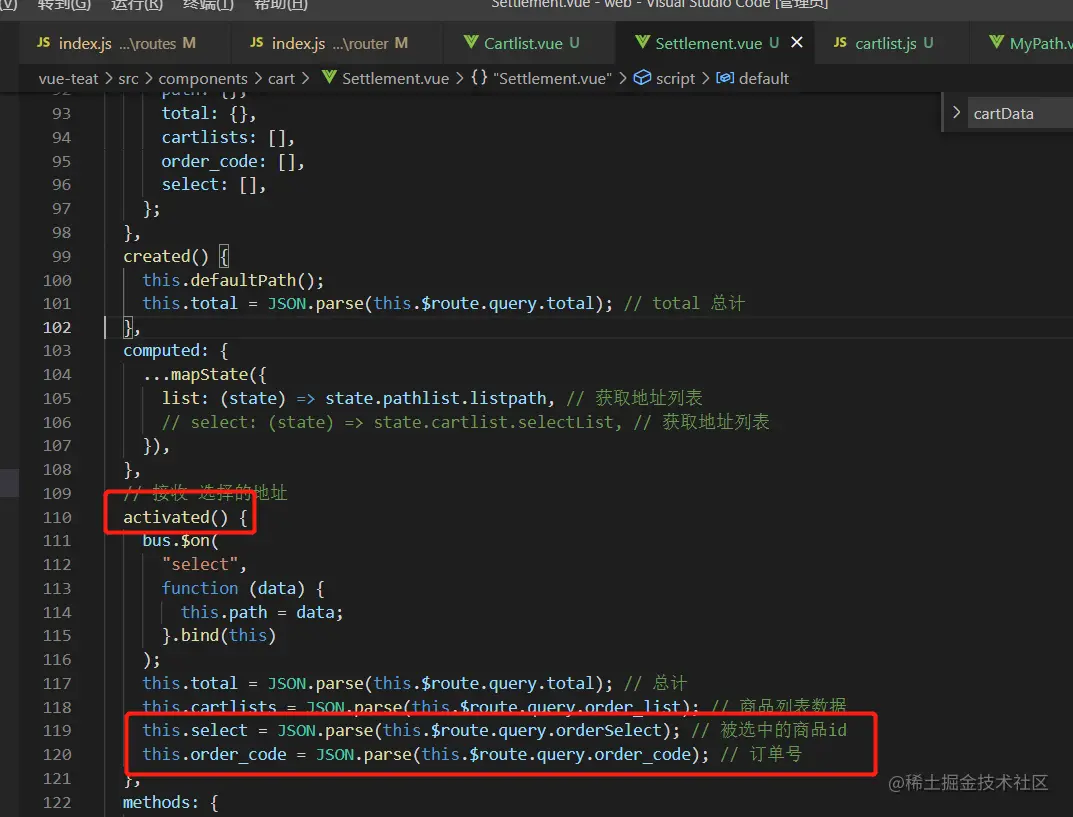Click the JS icon on cartlist.js tab
The image size is (1073, 817).
[x=840, y=42]
